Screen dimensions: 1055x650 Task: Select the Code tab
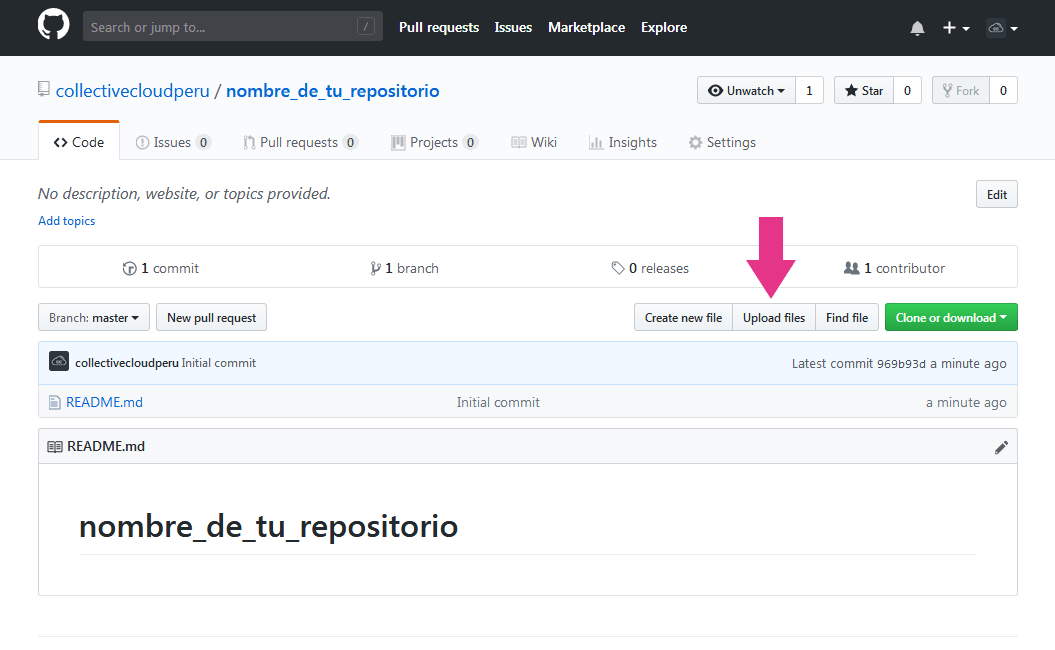click(x=79, y=142)
